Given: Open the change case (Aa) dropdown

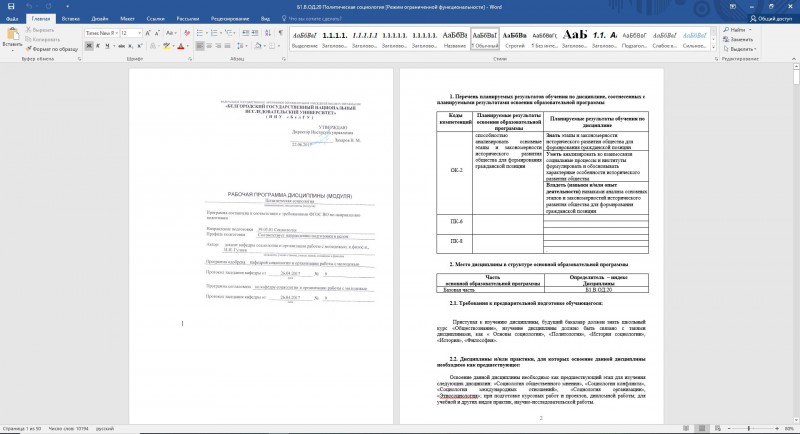Looking at the screenshot, I should coord(171,33).
